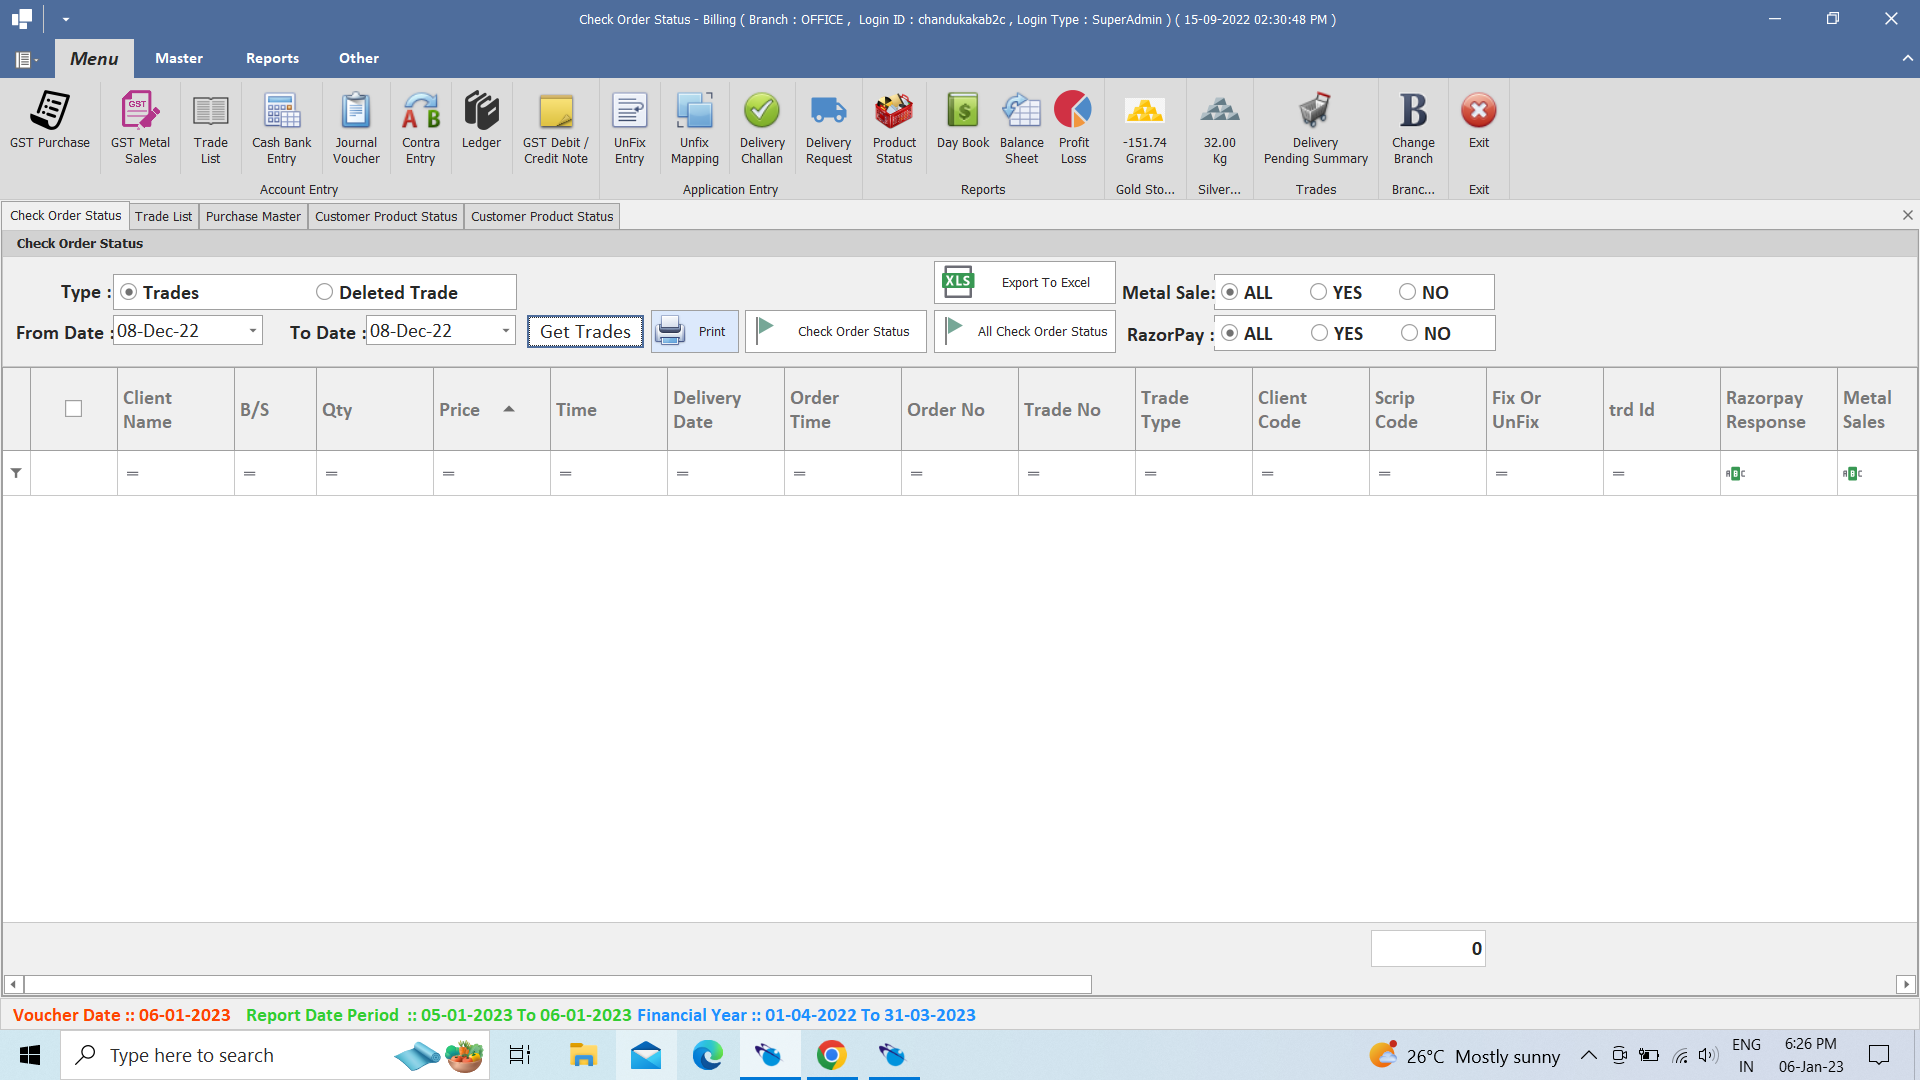Viewport: 1920px width, 1080px height.
Task: Click the Print button
Action: (695, 331)
